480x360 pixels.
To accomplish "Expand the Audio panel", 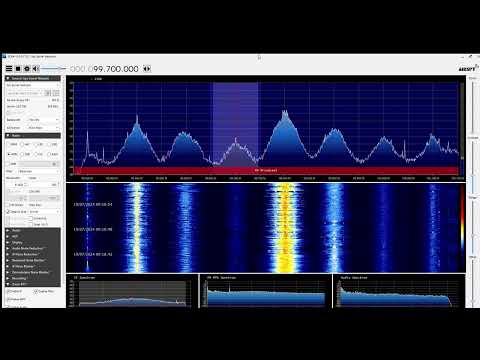I will [33, 230].
